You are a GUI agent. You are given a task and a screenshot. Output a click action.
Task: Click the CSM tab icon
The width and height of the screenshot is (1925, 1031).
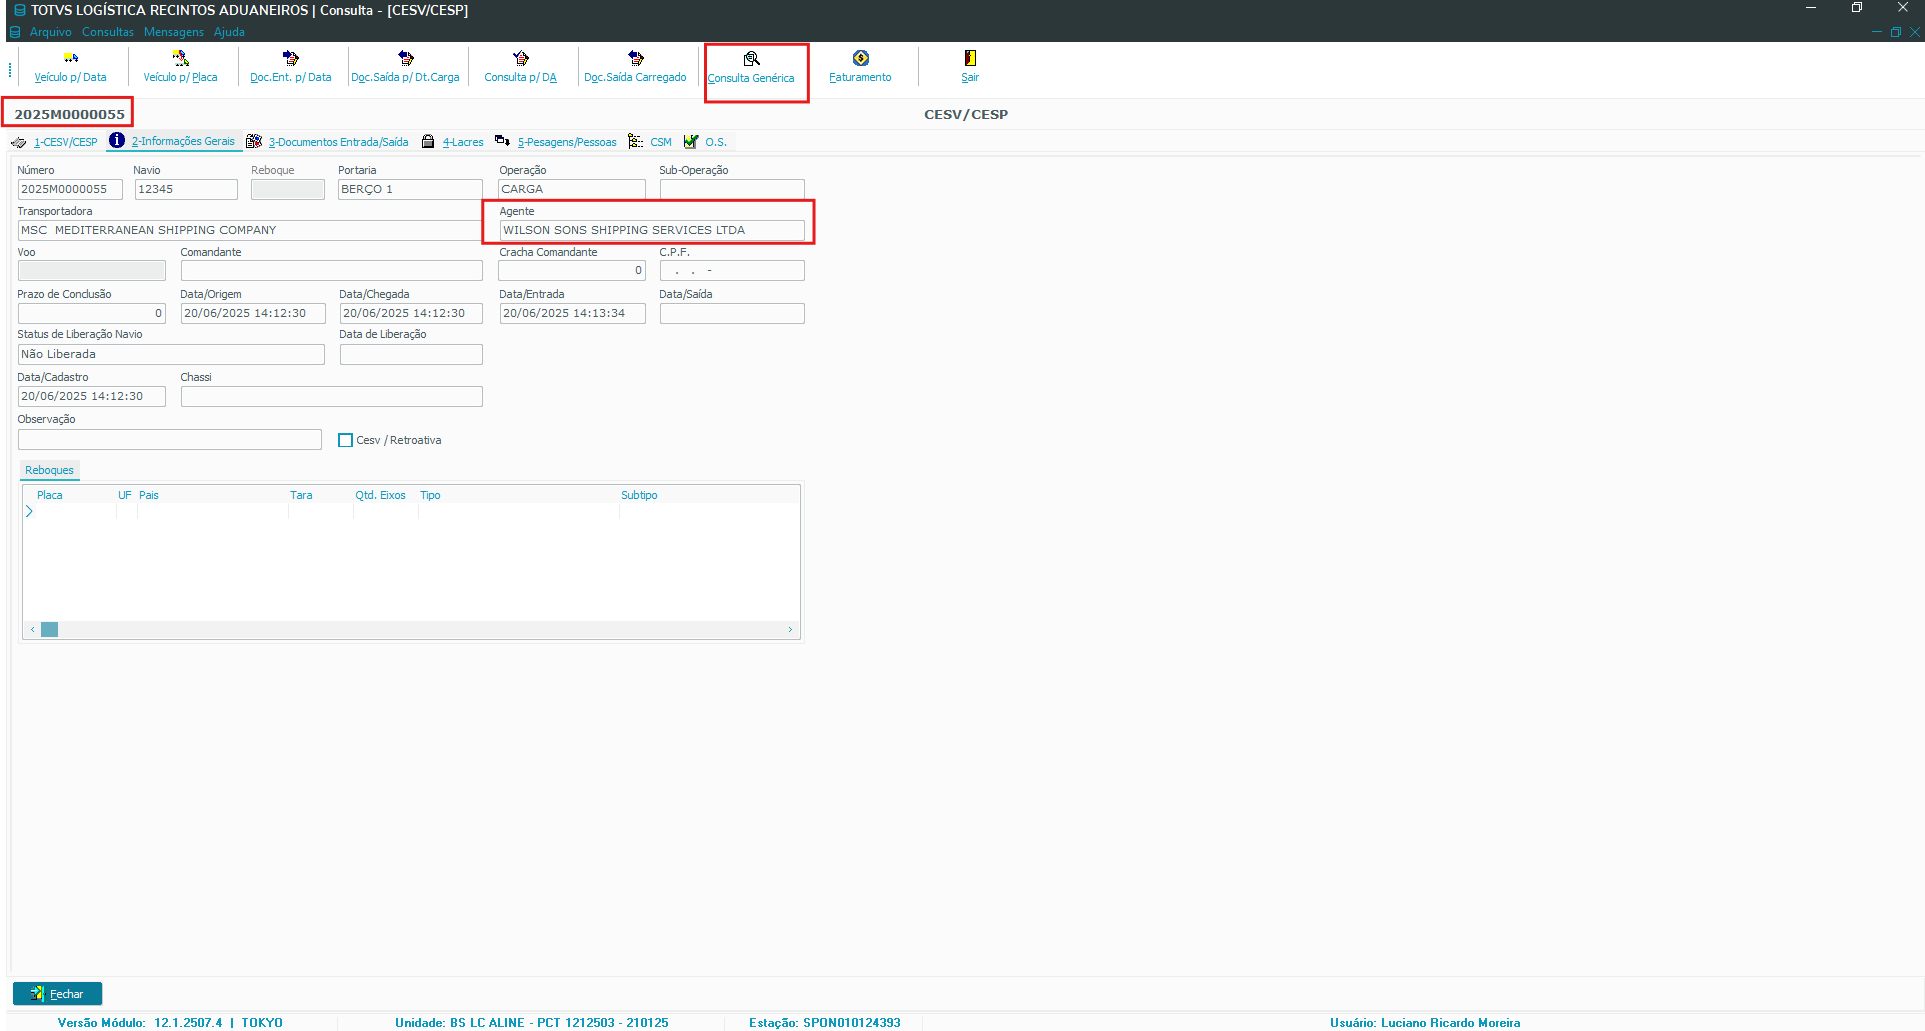[x=635, y=142]
